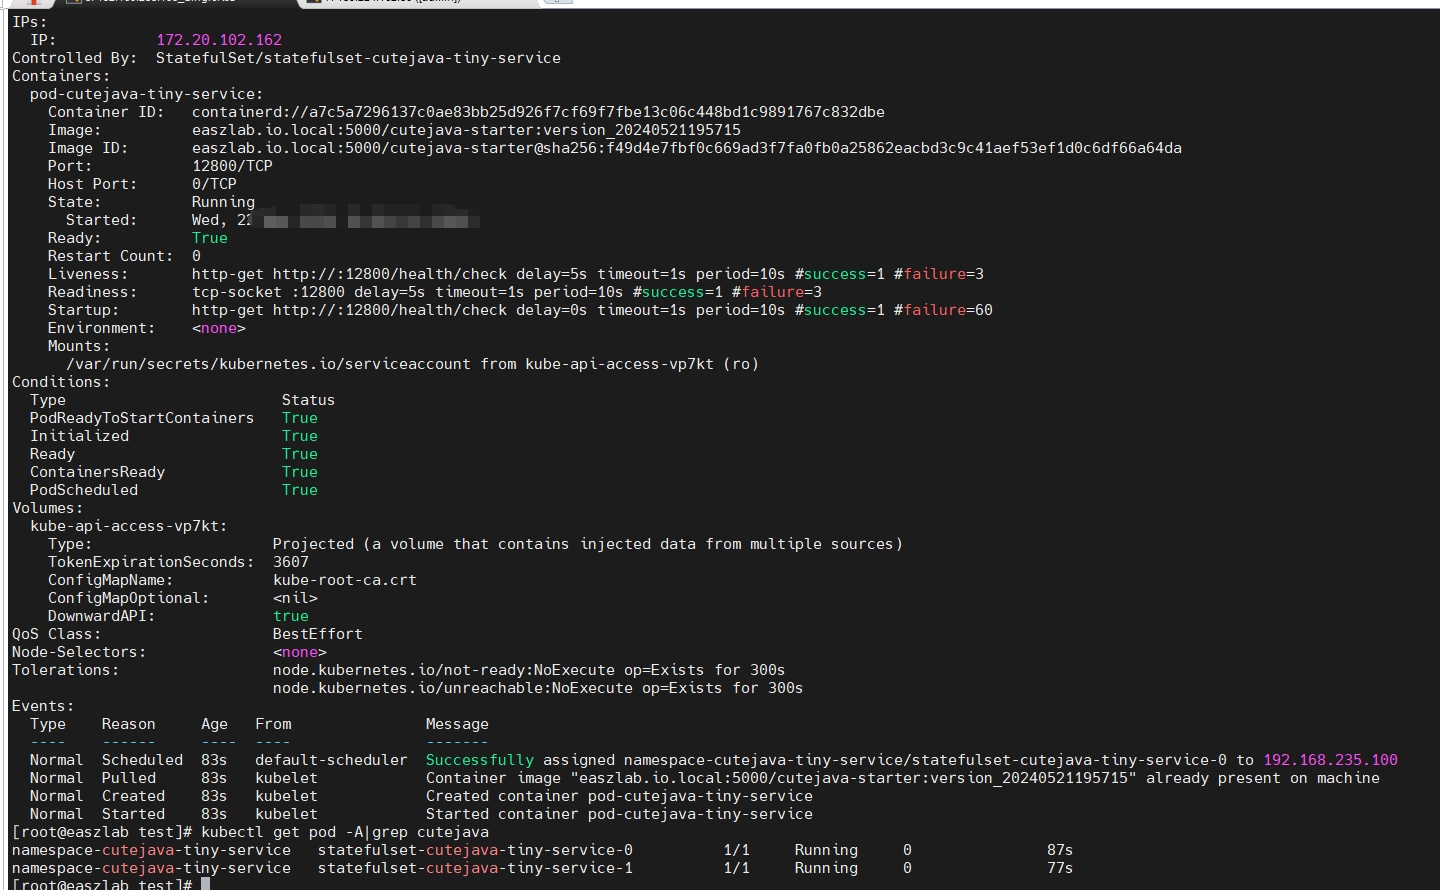The width and height of the screenshot is (1440, 890).
Task: Click the StatefulSet Controlled By value
Action: [358, 58]
